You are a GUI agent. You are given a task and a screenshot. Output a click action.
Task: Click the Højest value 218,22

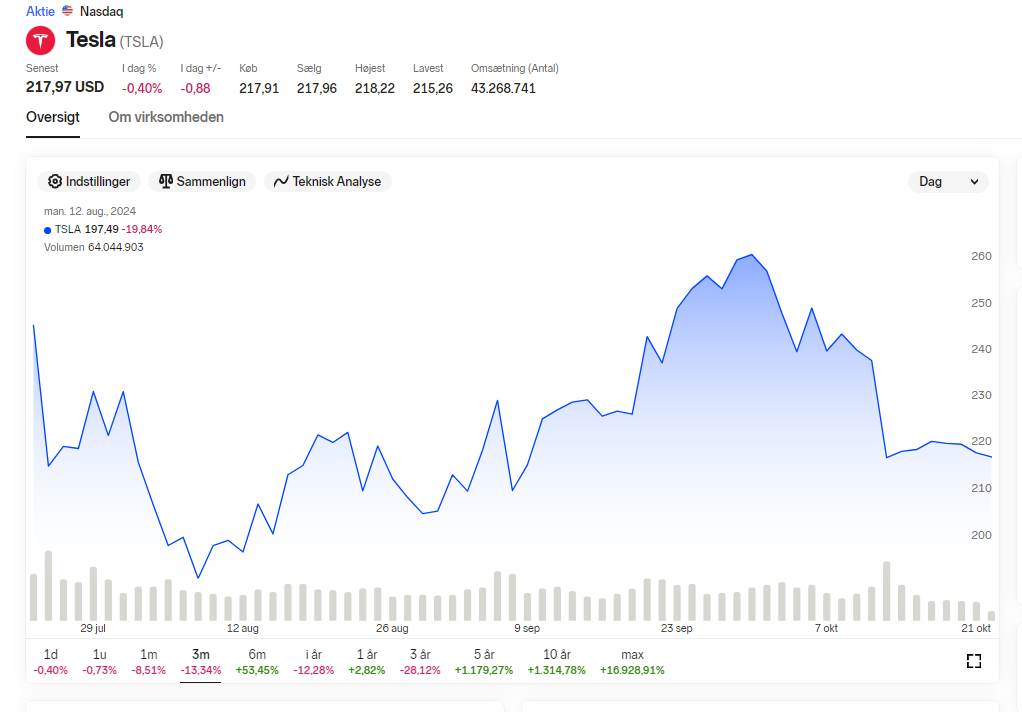pos(375,88)
